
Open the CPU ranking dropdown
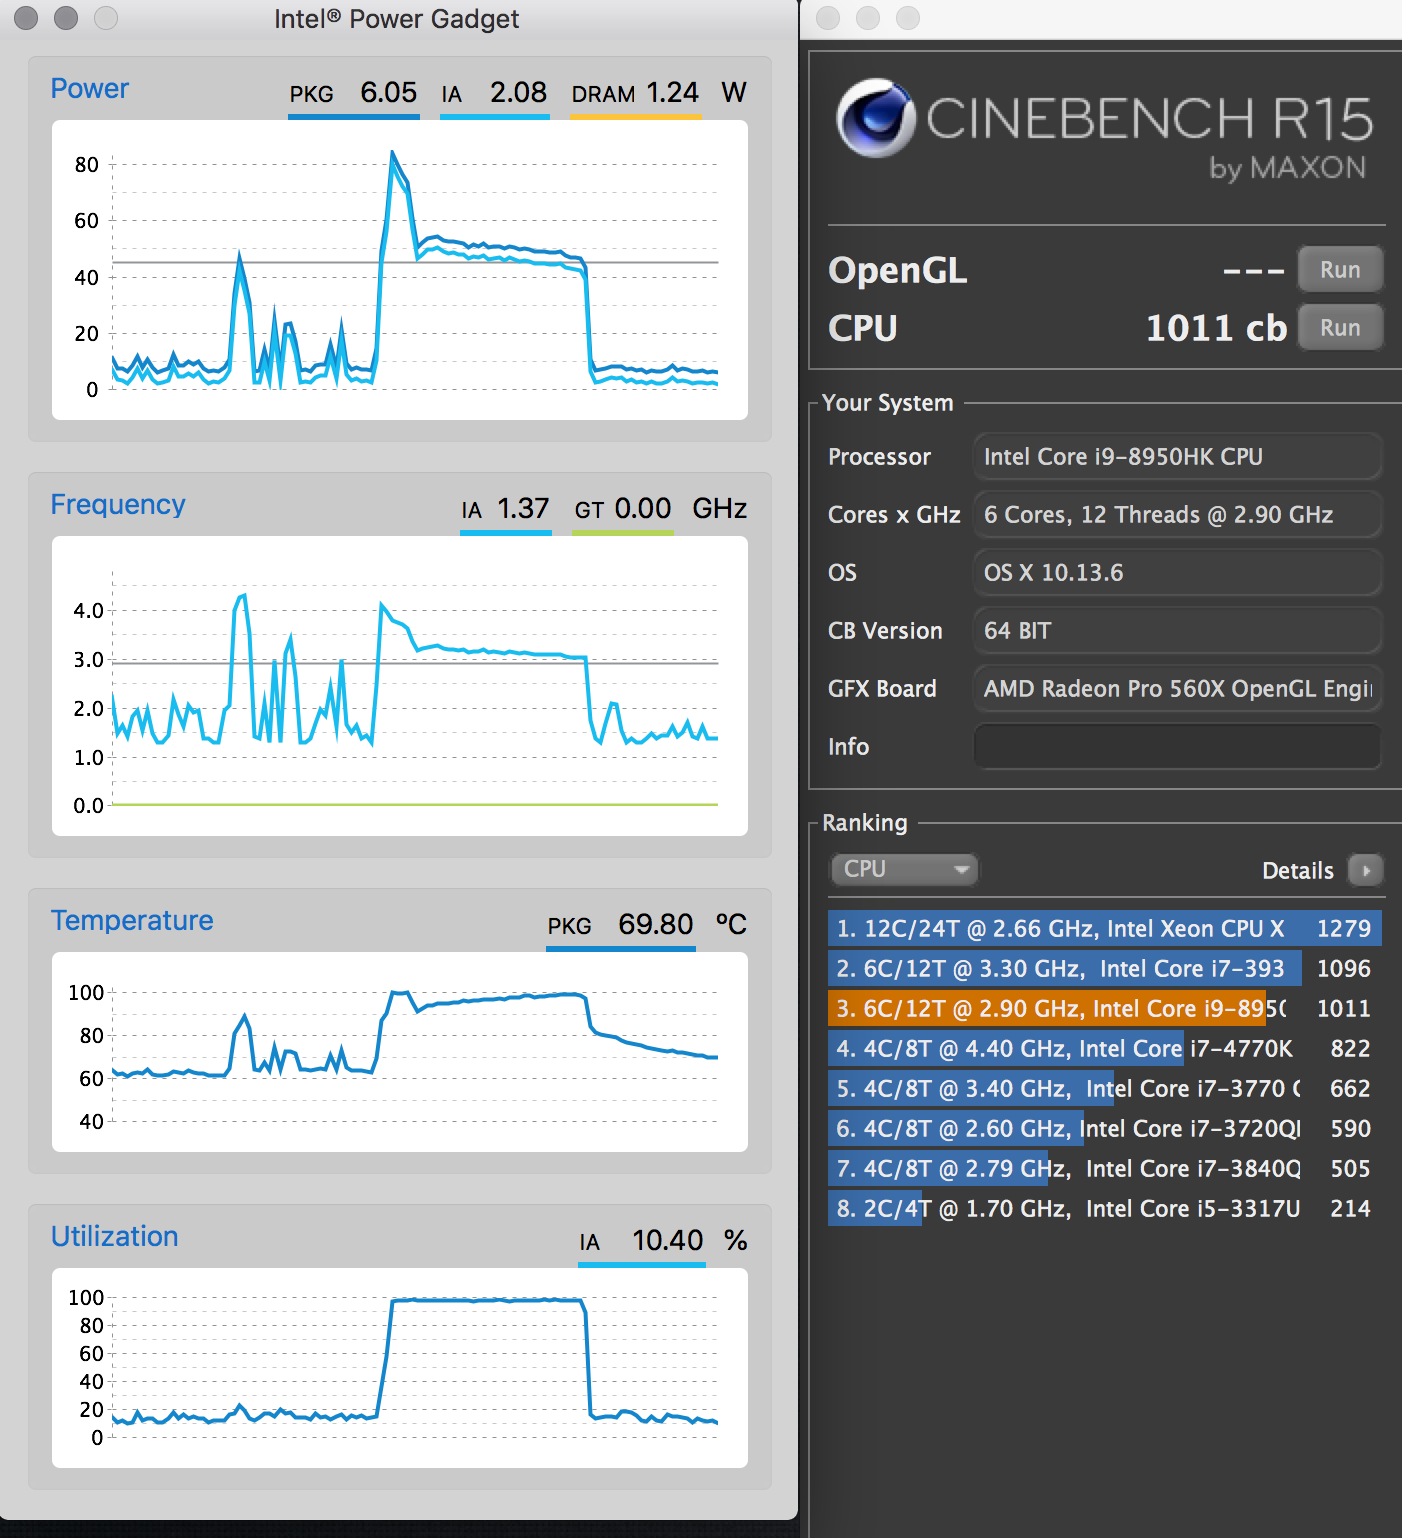pyautogui.click(x=904, y=869)
